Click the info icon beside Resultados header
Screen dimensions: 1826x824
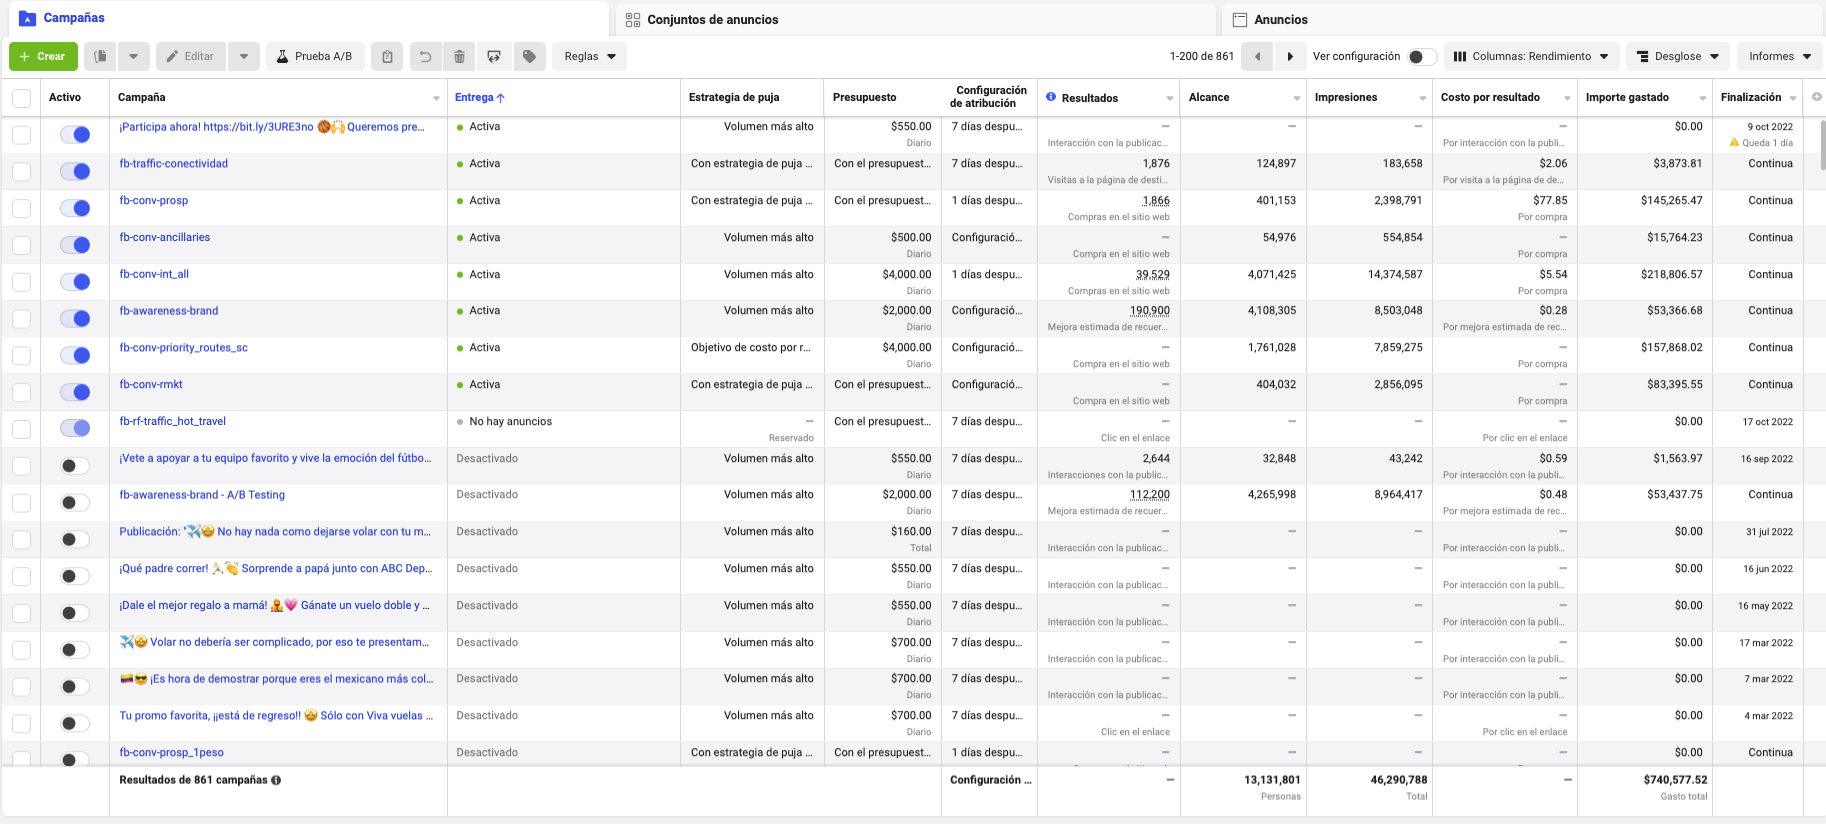coord(1051,97)
